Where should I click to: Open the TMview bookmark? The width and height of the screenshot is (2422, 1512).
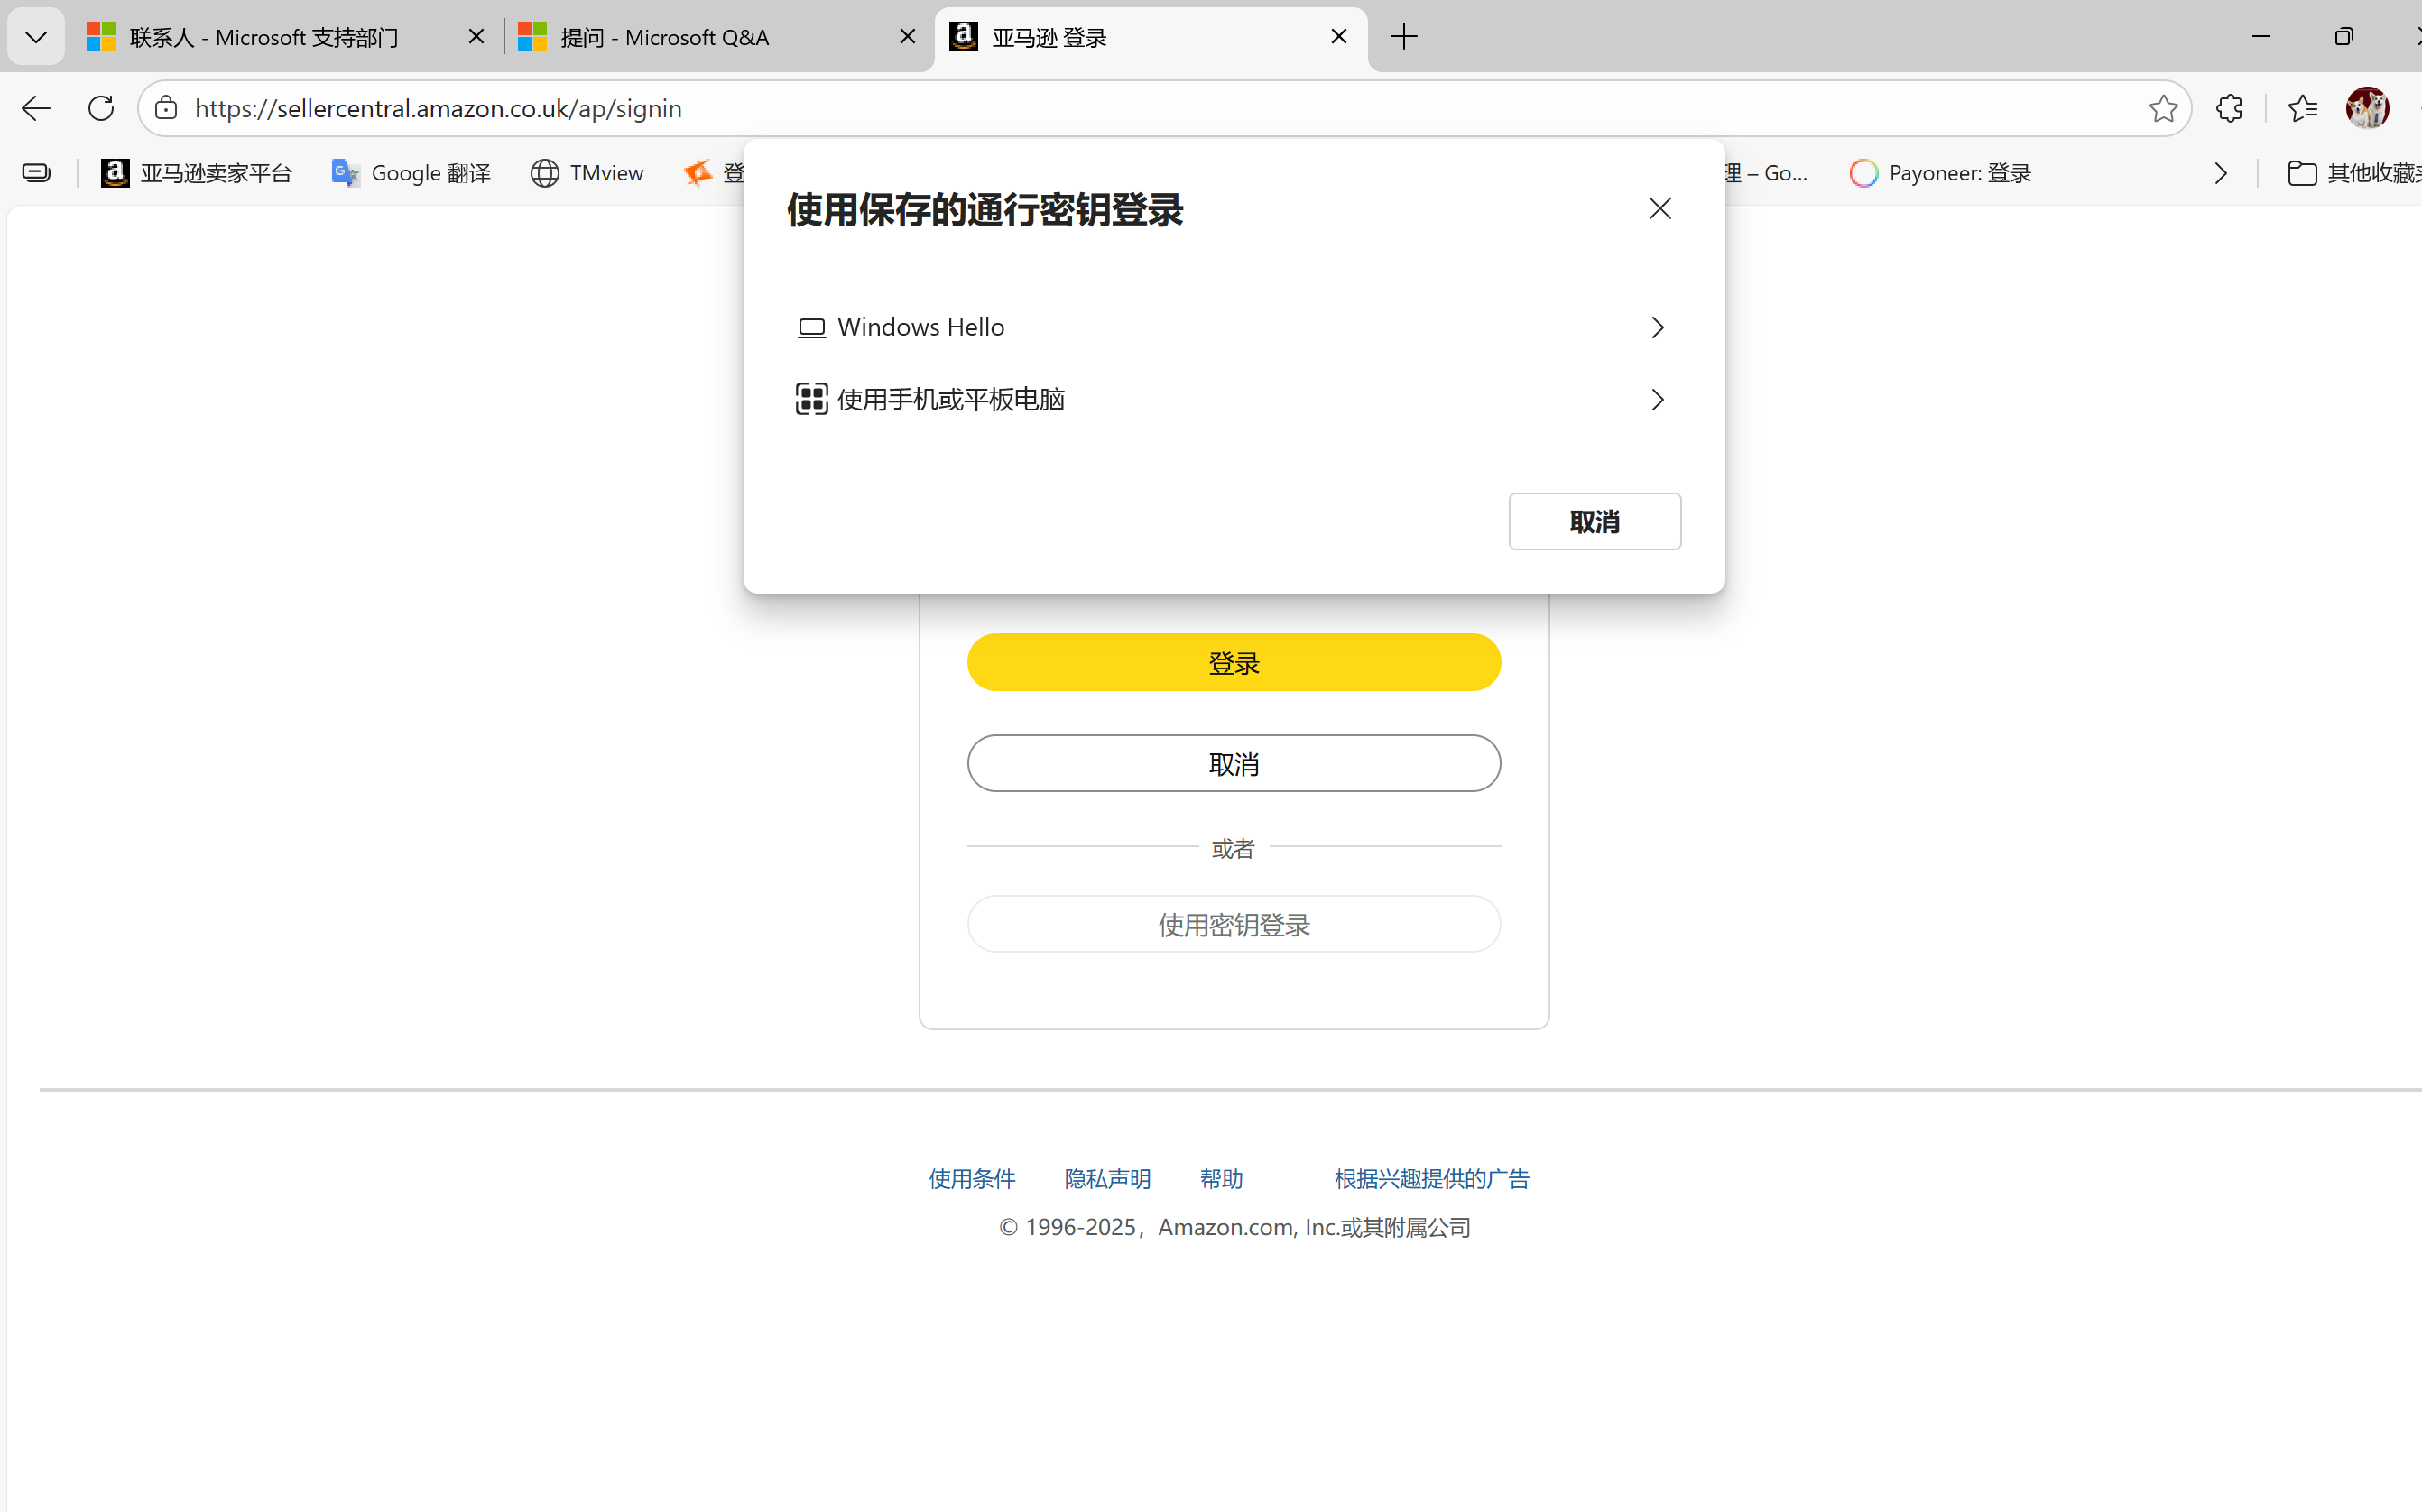tap(587, 172)
